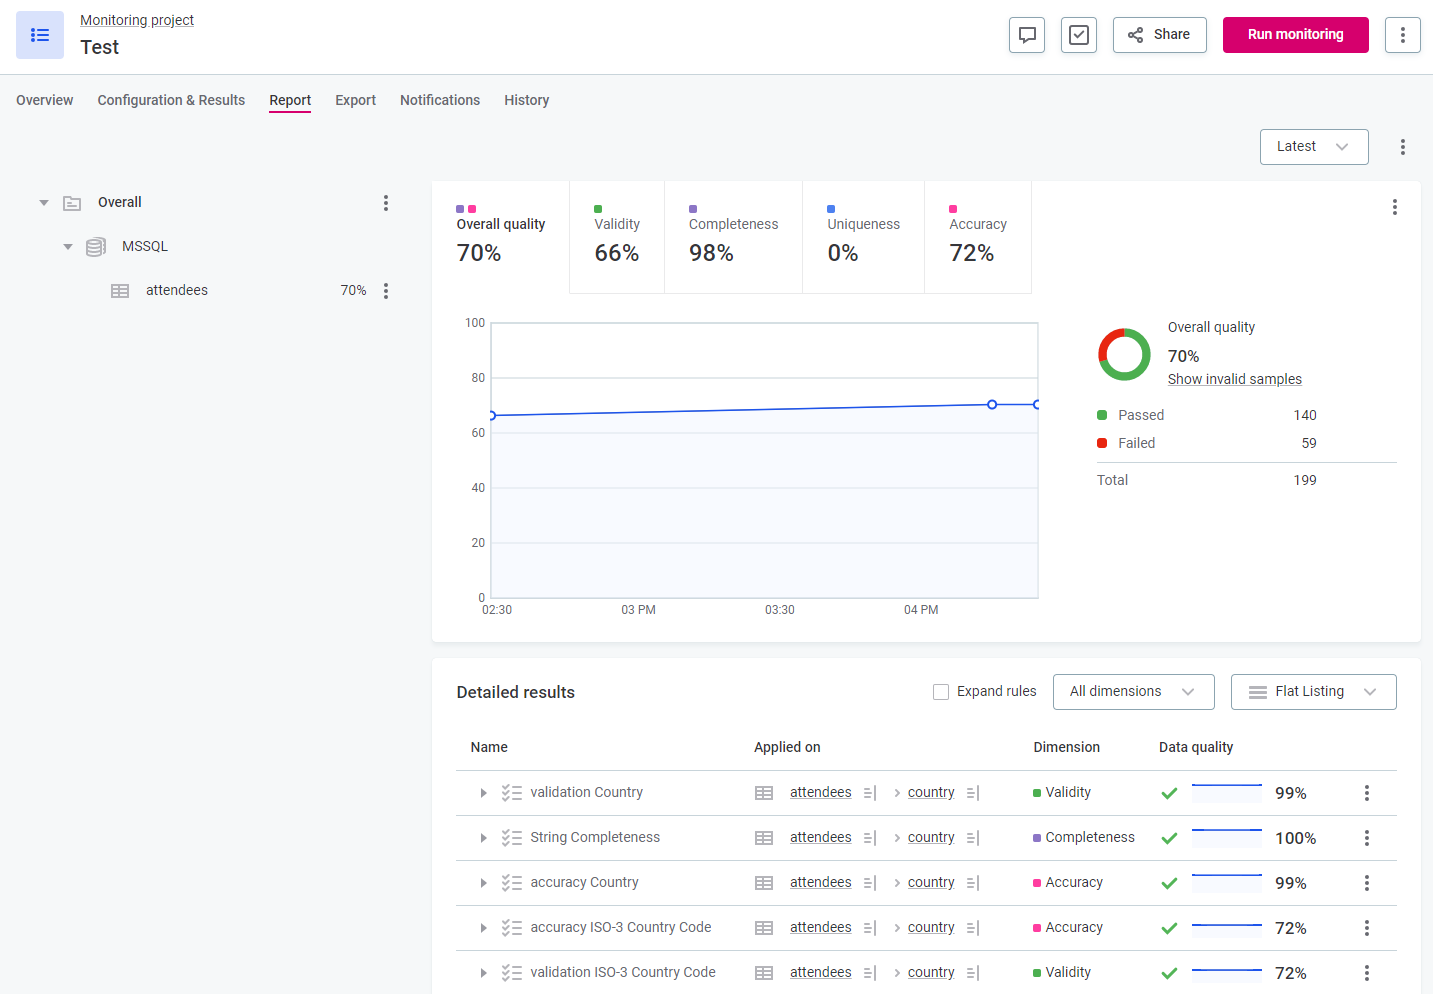The width and height of the screenshot is (1433, 994).
Task: Open the comments speech bubble icon
Action: 1027,35
